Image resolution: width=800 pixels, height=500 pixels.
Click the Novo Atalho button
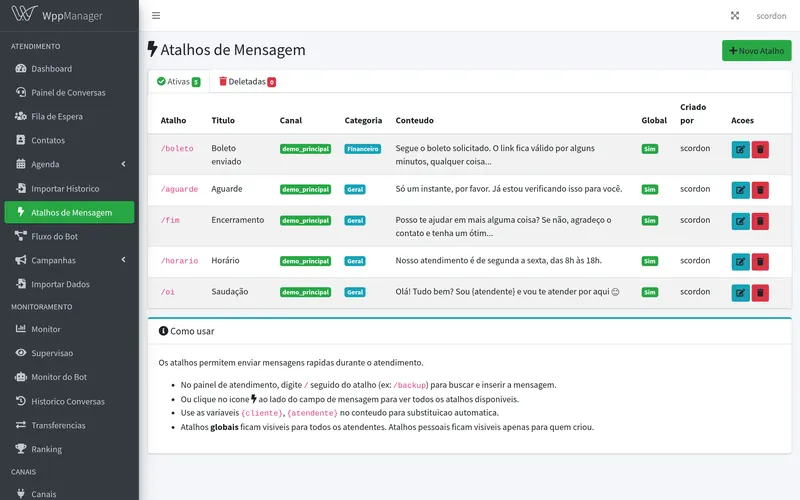pyautogui.click(x=756, y=51)
